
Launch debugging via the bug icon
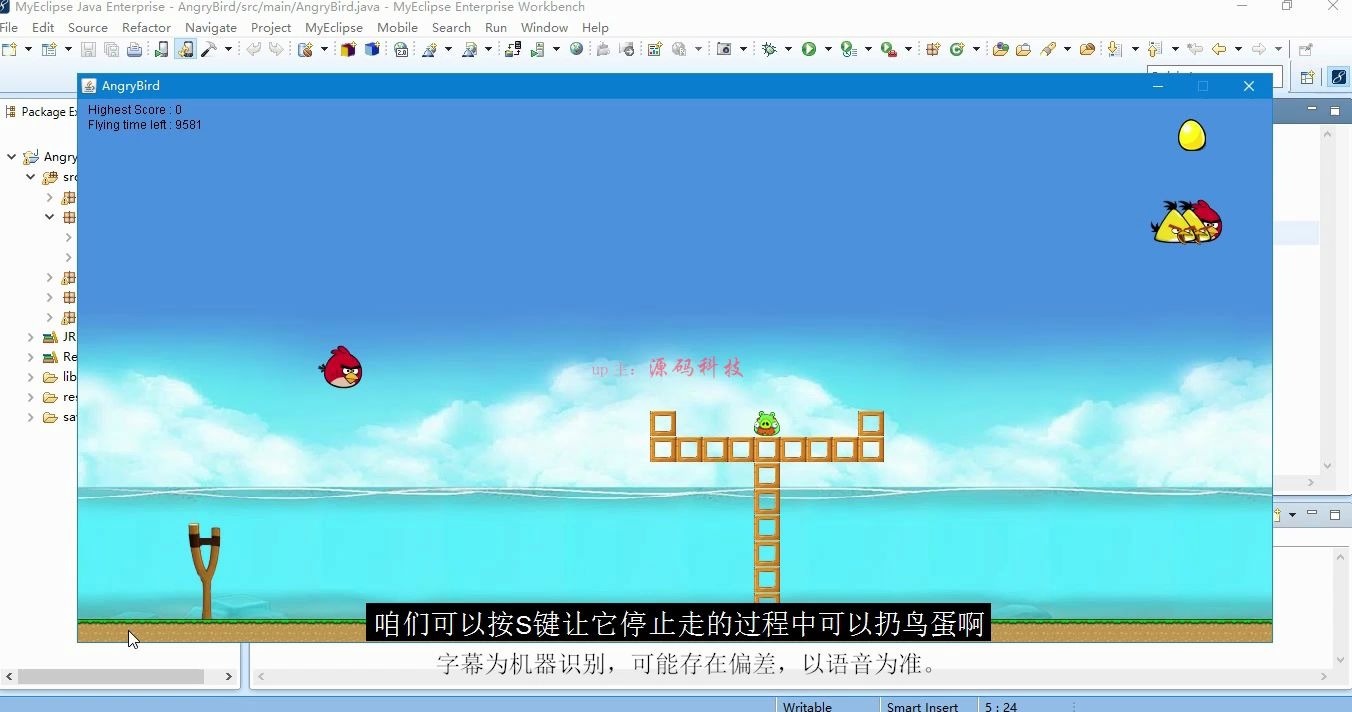(x=771, y=48)
